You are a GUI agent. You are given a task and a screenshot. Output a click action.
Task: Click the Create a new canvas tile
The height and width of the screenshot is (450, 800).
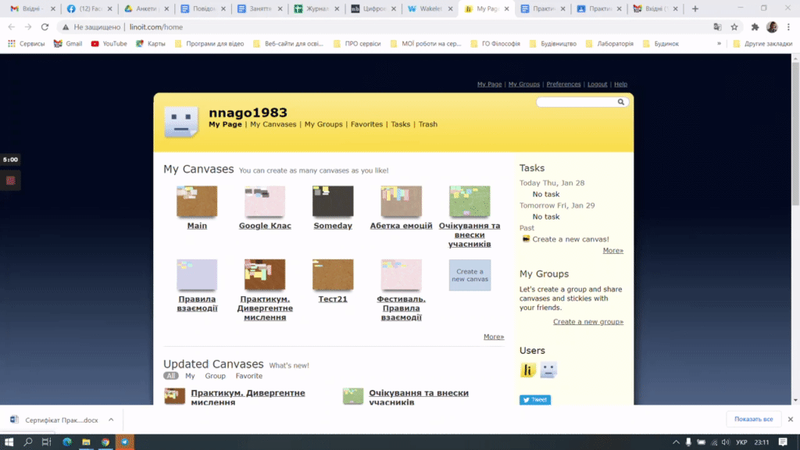click(469, 274)
